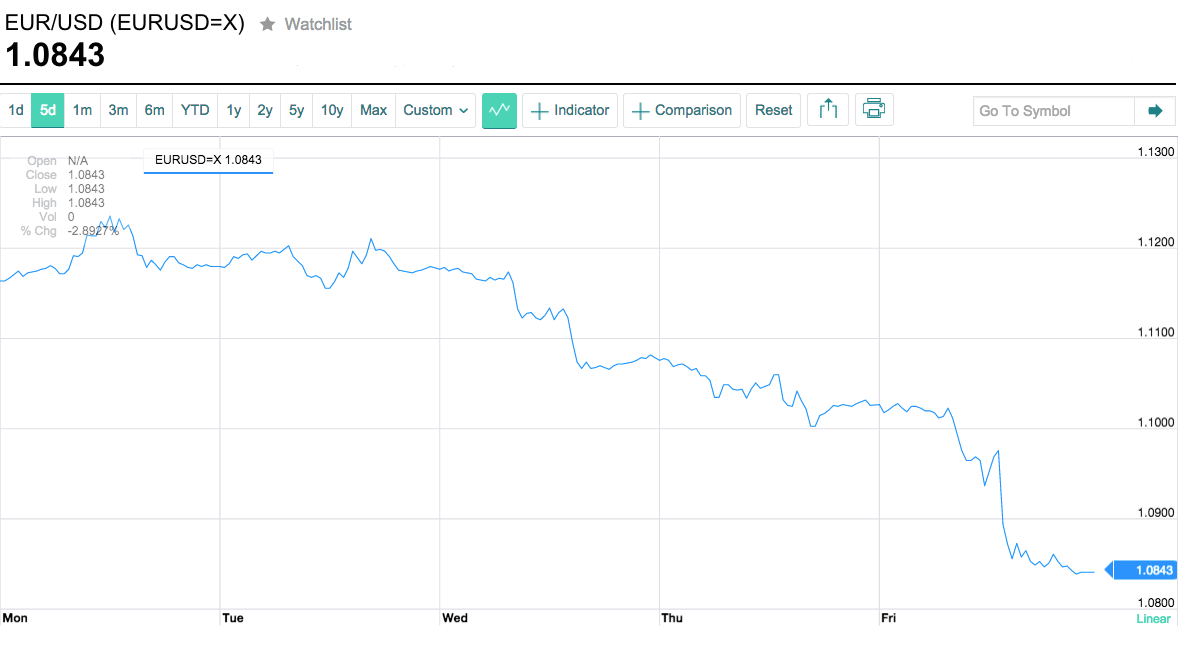
Task: Expand the EURUSD=X series label
Action: [208, 160]
